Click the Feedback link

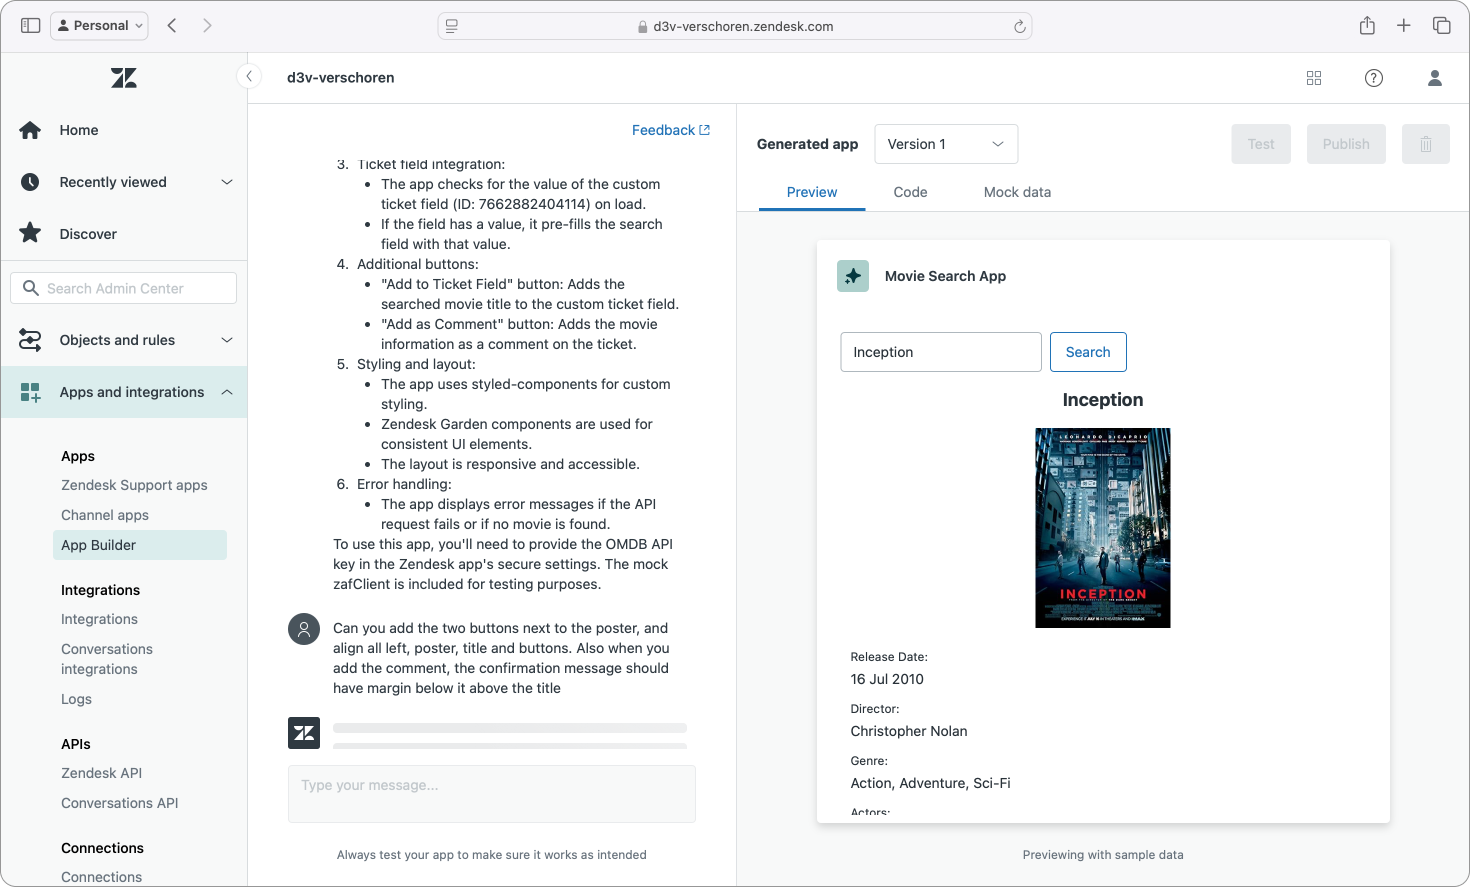(671, 130)
